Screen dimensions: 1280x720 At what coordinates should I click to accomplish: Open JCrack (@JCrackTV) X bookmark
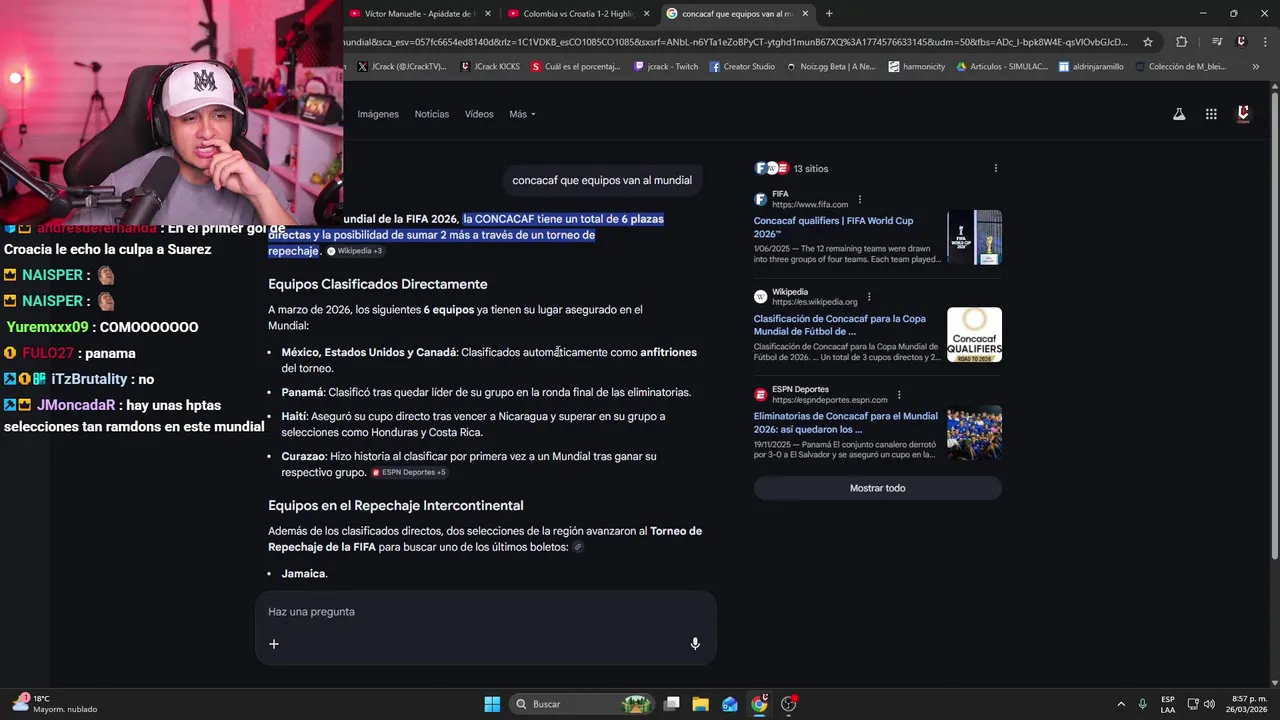(x=402, y=67)
